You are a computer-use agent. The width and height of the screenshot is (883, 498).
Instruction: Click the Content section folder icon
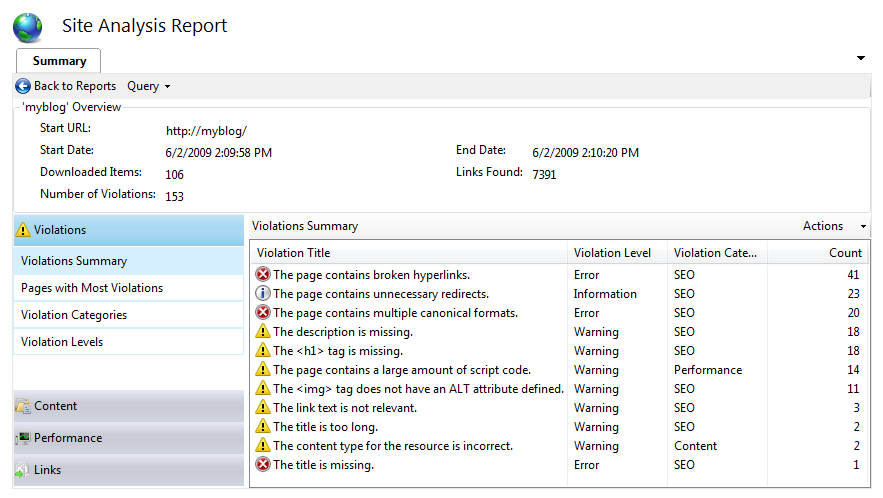22,407
